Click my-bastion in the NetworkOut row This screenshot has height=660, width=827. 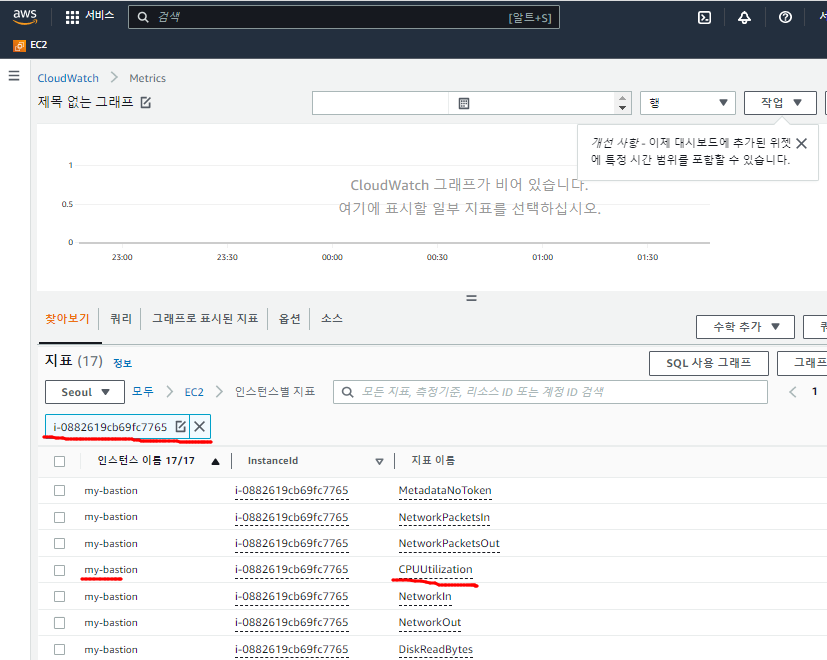pyautogui.click(x=111, y=623)
